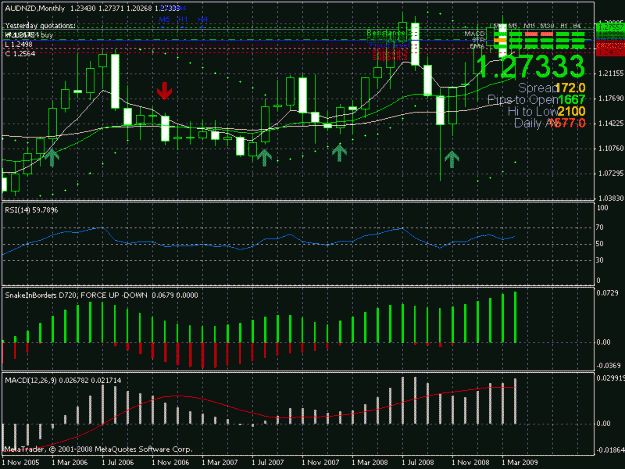
Task: Click the blue H1 timeframe label
Action: pos(183,19)
